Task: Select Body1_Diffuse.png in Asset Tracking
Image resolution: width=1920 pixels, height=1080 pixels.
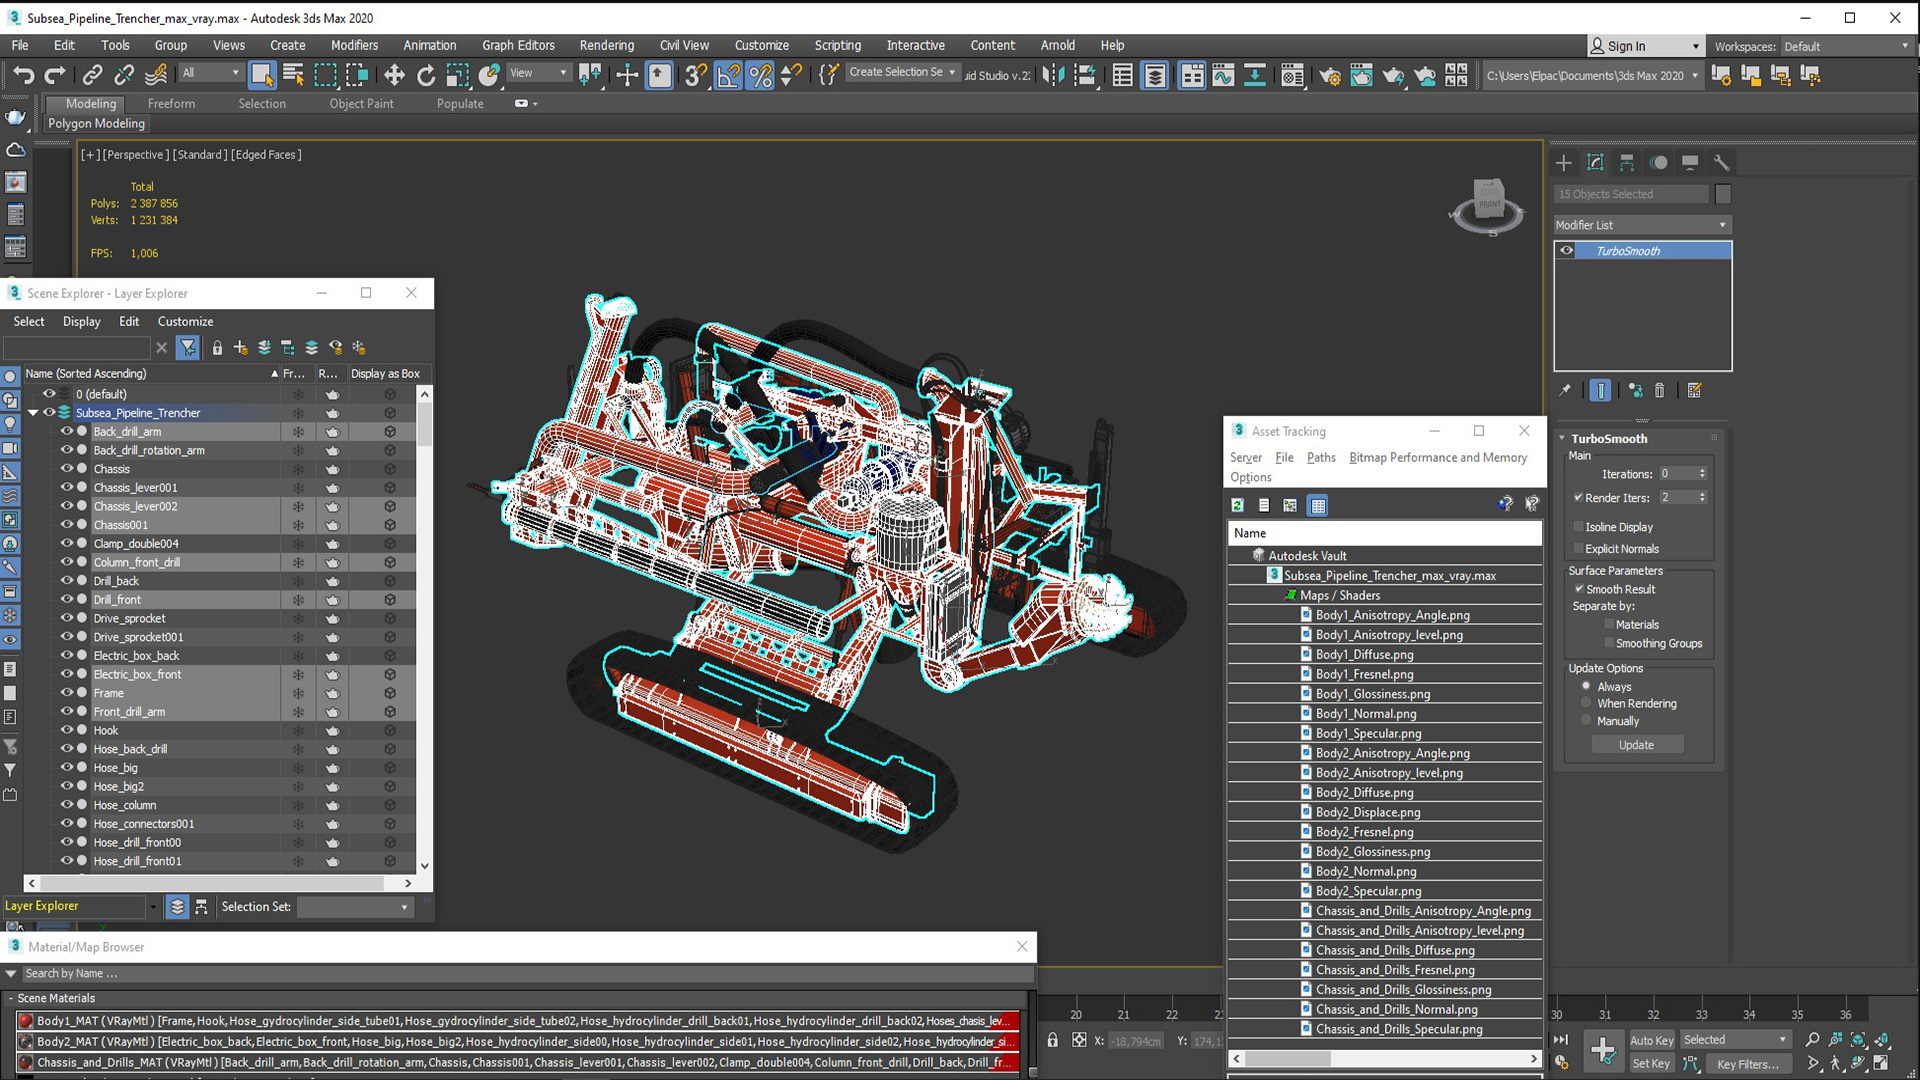Action: point(1364,655)
